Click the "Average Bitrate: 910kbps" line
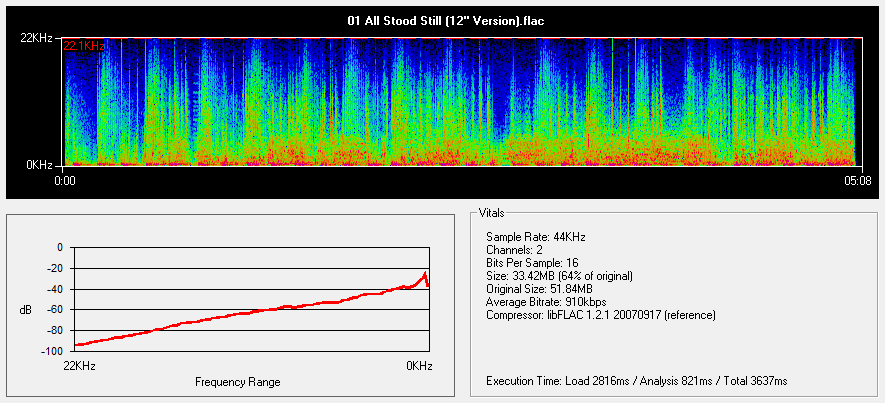The width and height of the screenshot is (885, 403). (x=545, y=301)
